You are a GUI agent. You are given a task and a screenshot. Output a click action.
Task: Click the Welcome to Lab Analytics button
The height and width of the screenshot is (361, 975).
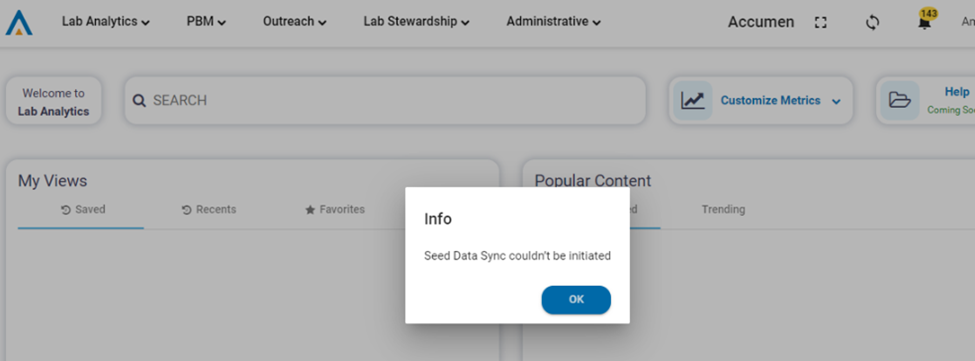(x=53, y=103)
